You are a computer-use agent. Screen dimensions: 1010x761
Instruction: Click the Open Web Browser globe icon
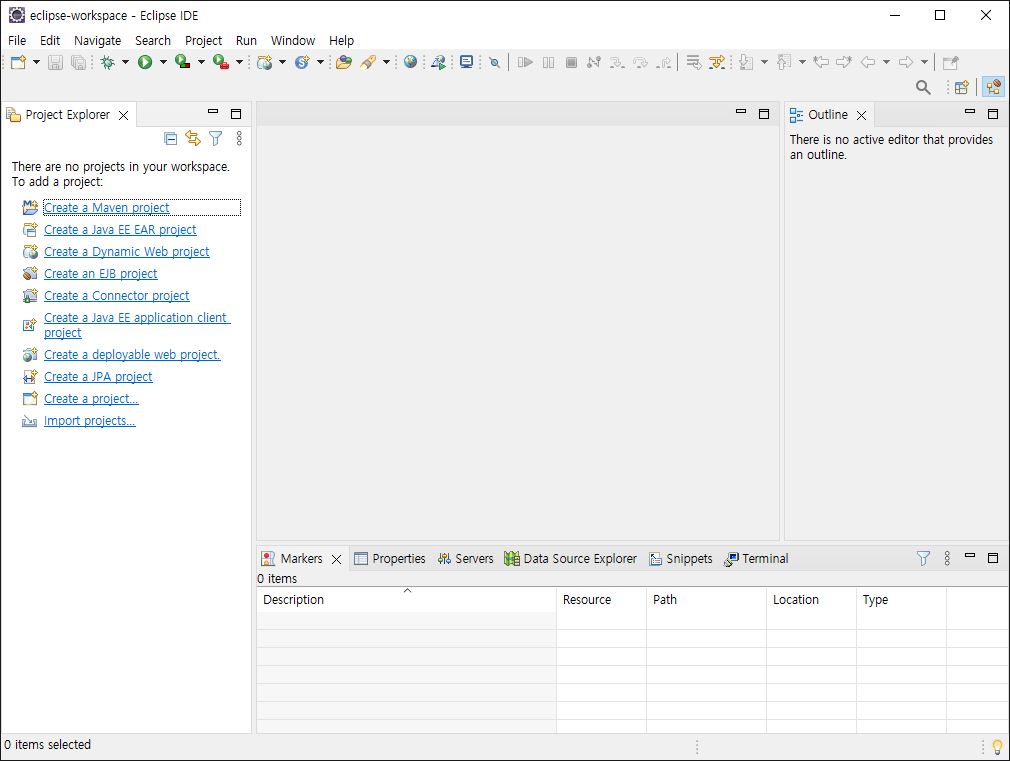click(x=410, y=62)
